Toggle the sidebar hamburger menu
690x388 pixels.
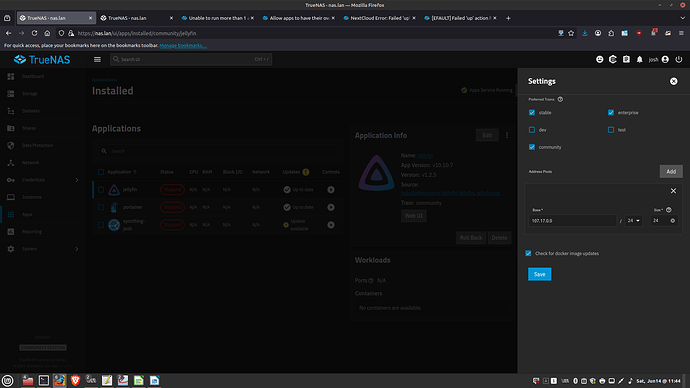click(97, 59)
